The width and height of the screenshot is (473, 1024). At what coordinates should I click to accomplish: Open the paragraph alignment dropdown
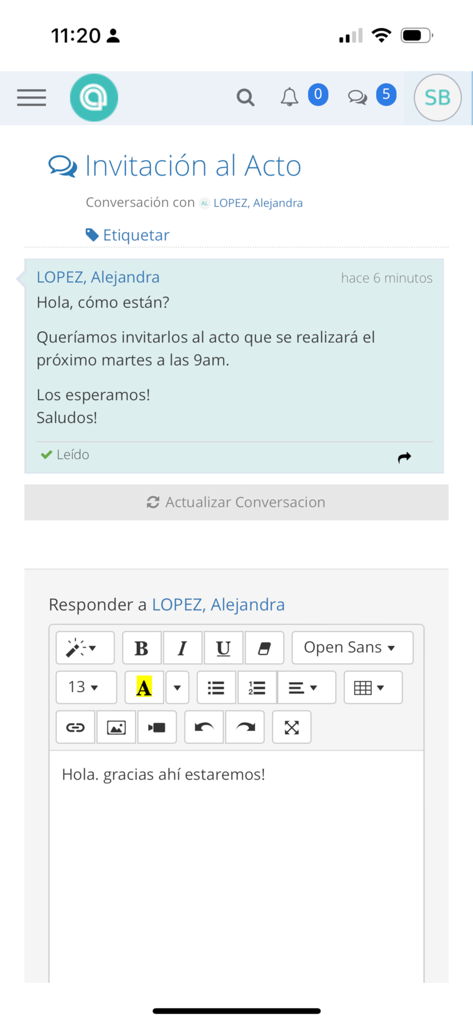[x=307, y=687]
